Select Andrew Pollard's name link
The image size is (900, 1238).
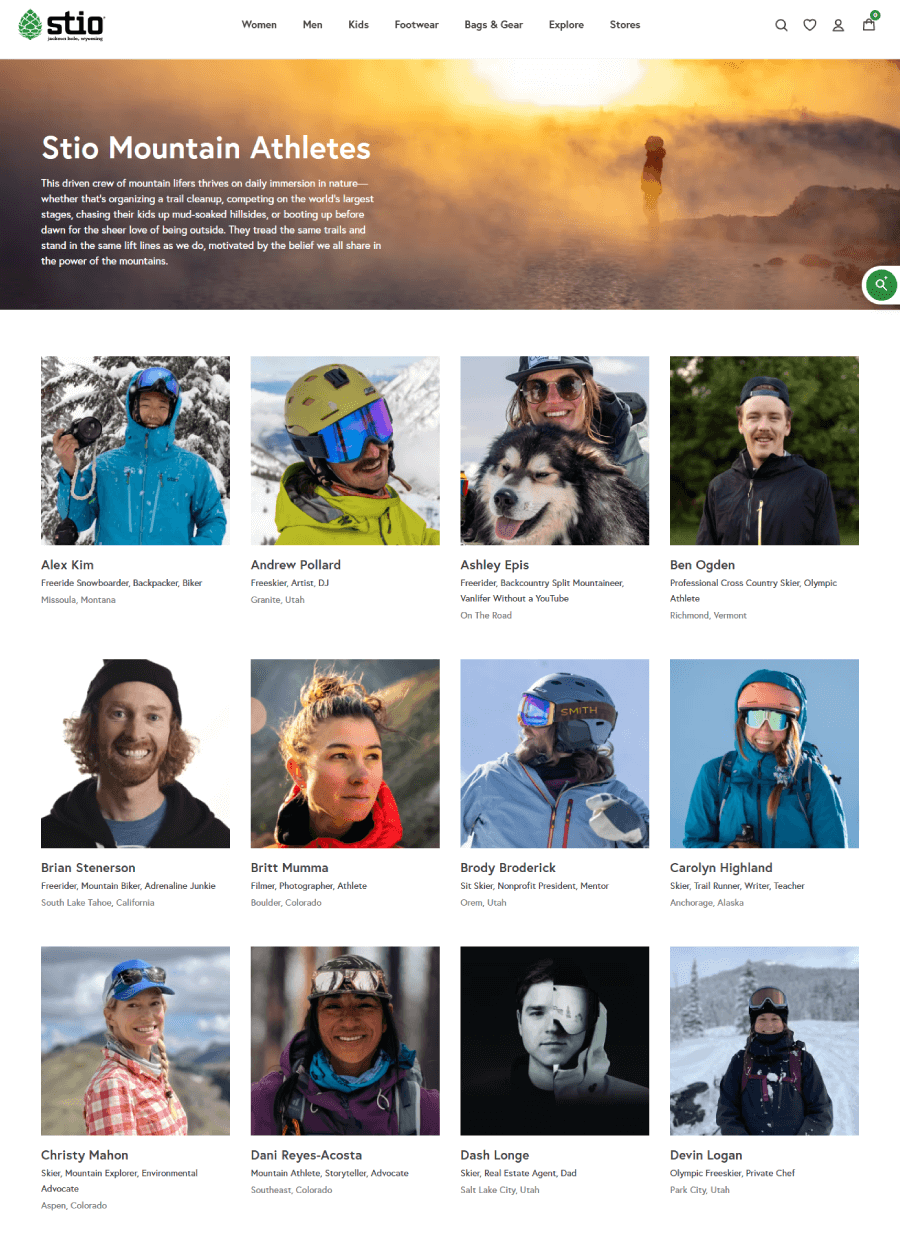tap(296, 565)
